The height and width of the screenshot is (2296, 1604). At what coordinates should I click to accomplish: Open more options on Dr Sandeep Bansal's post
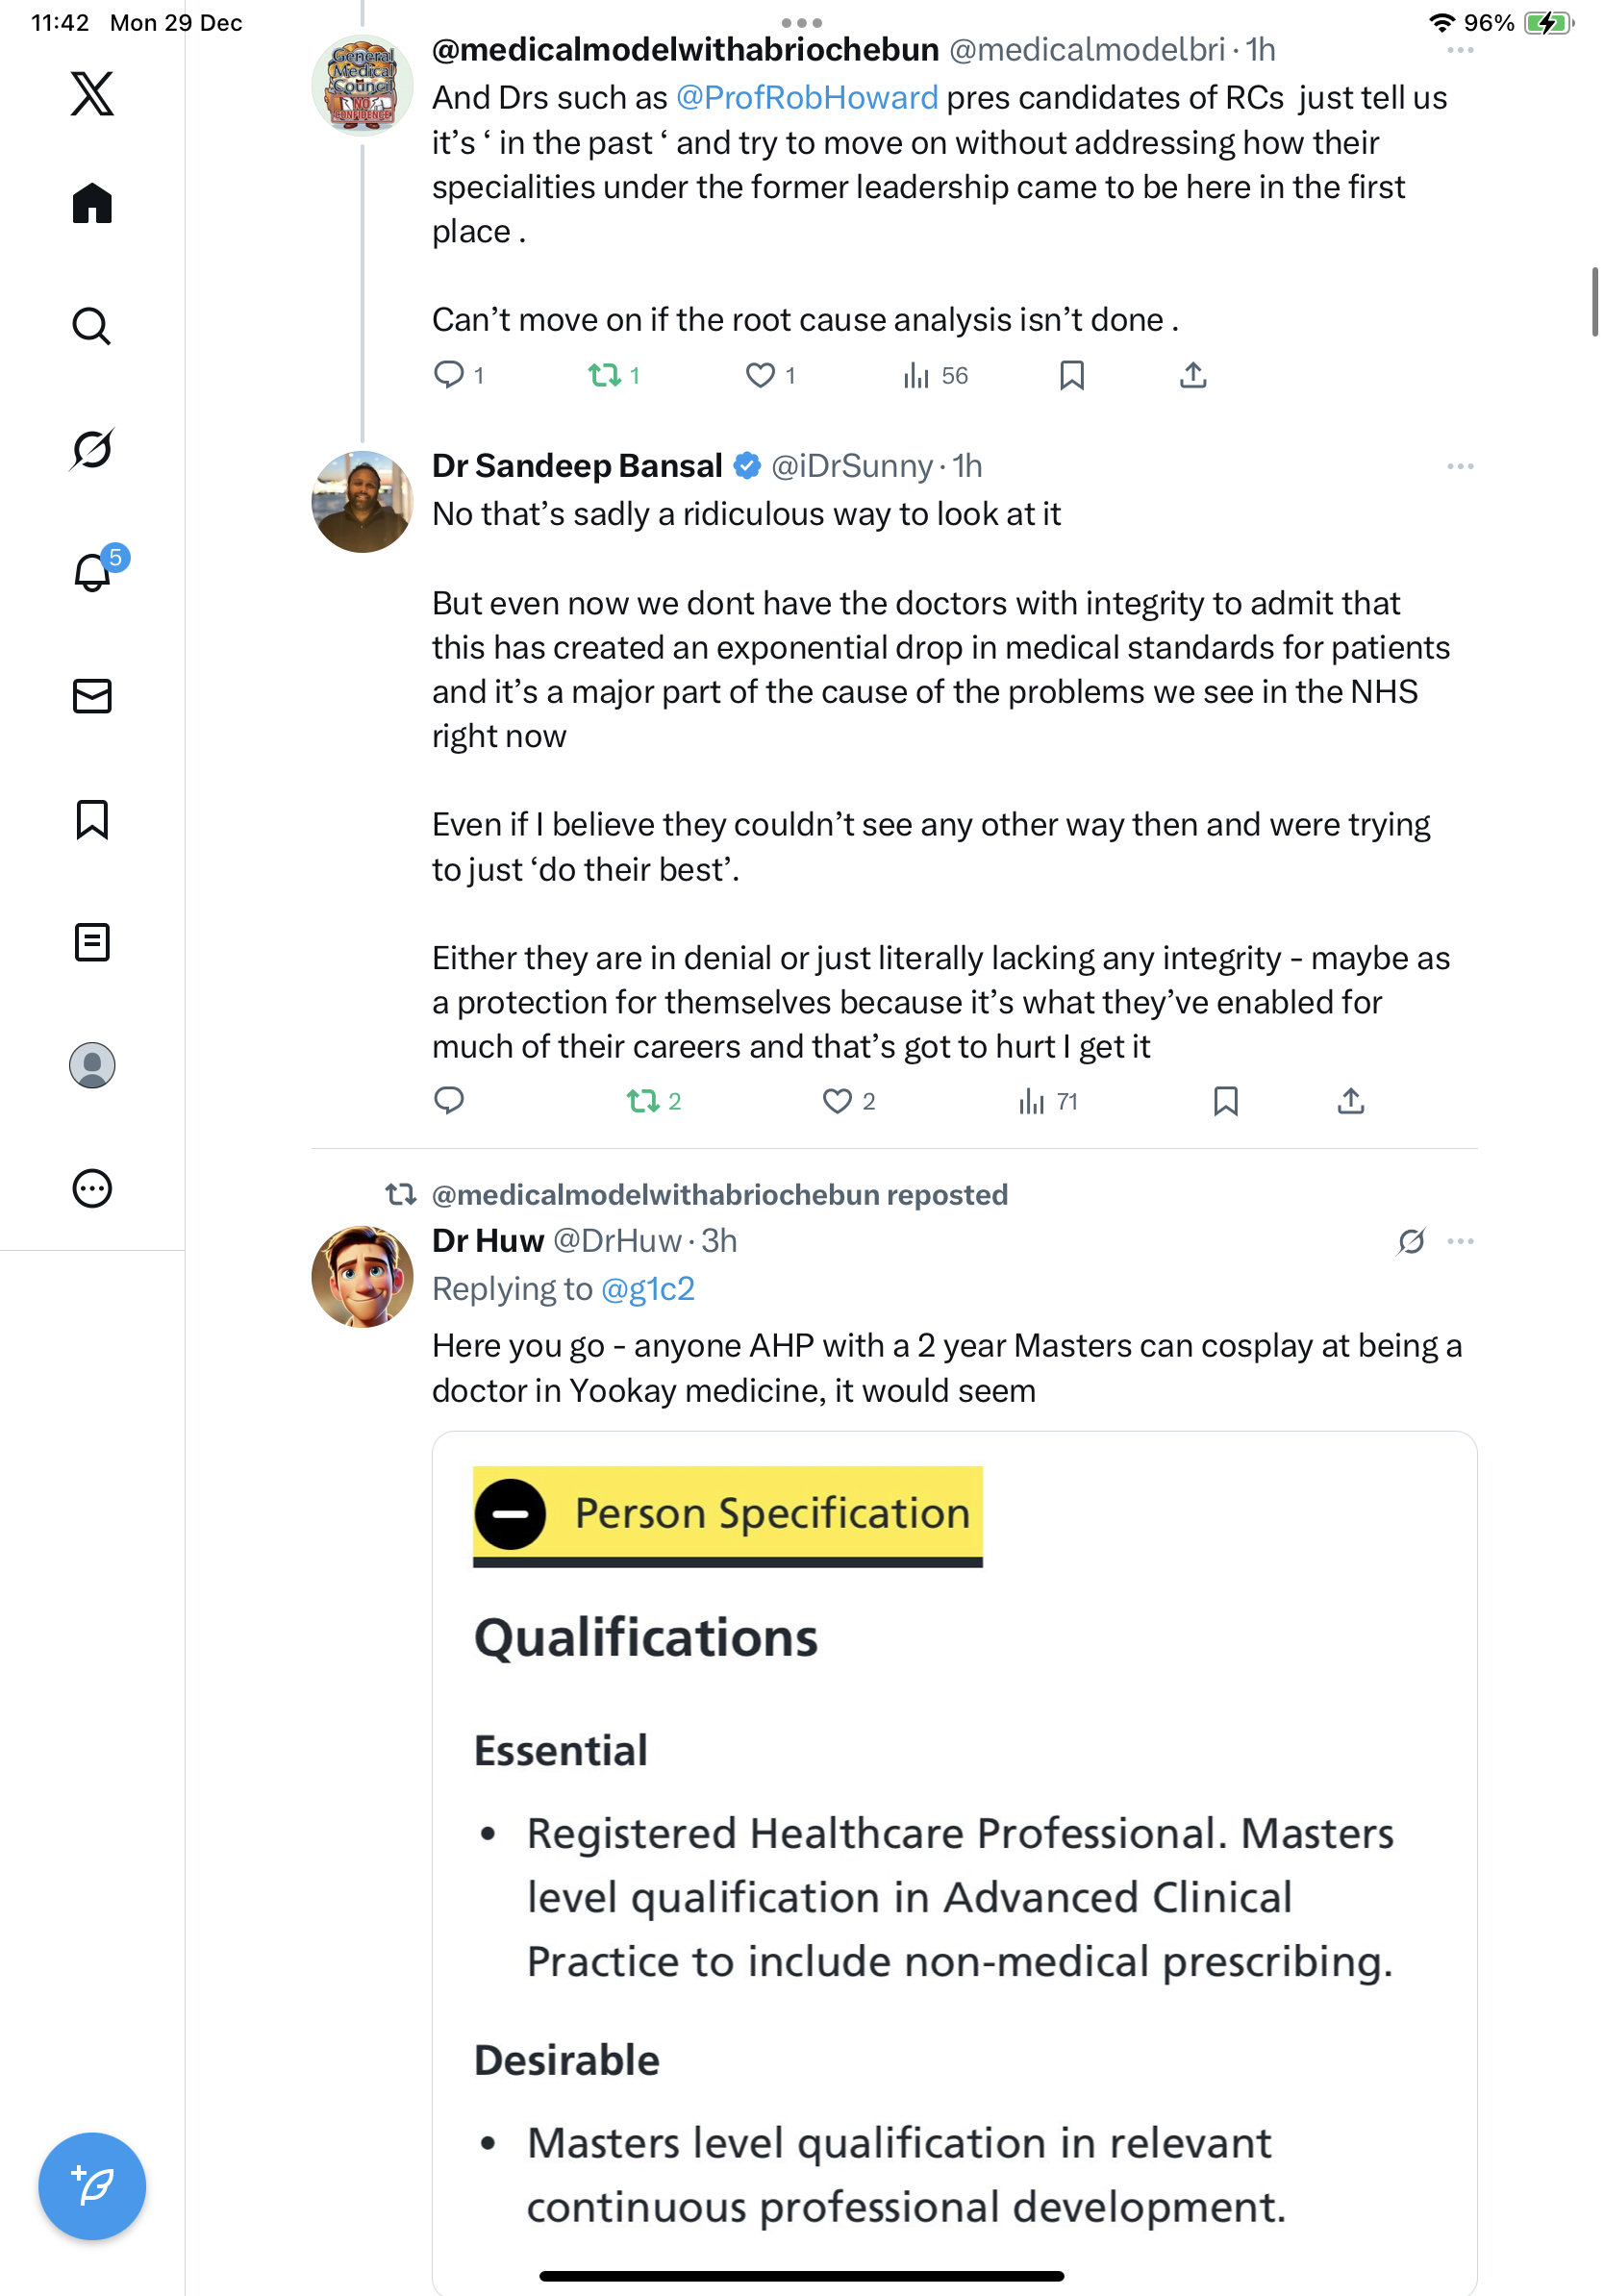1460,467
